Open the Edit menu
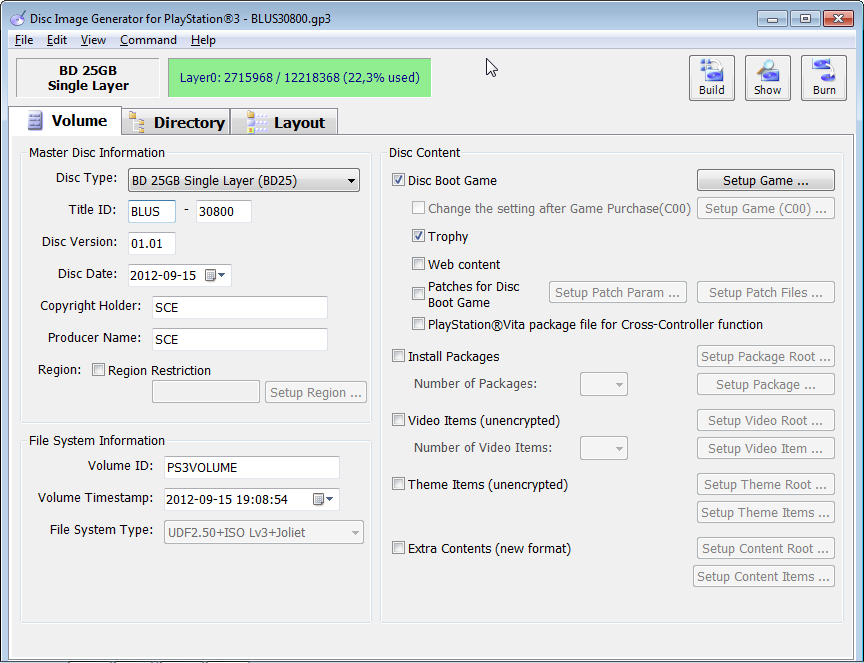This screenshot has height=663, width=864. [x=57, y=40]
